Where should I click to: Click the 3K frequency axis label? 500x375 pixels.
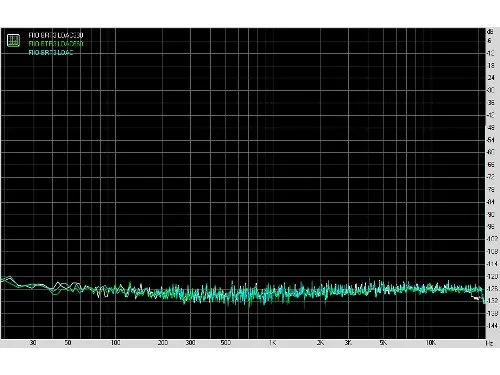pos(348,343)
